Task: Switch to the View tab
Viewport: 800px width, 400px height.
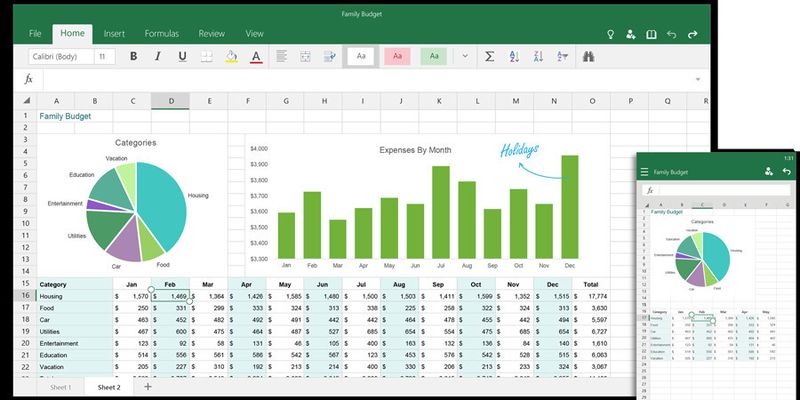Action: pyautogui.click(x=255, y=34)
